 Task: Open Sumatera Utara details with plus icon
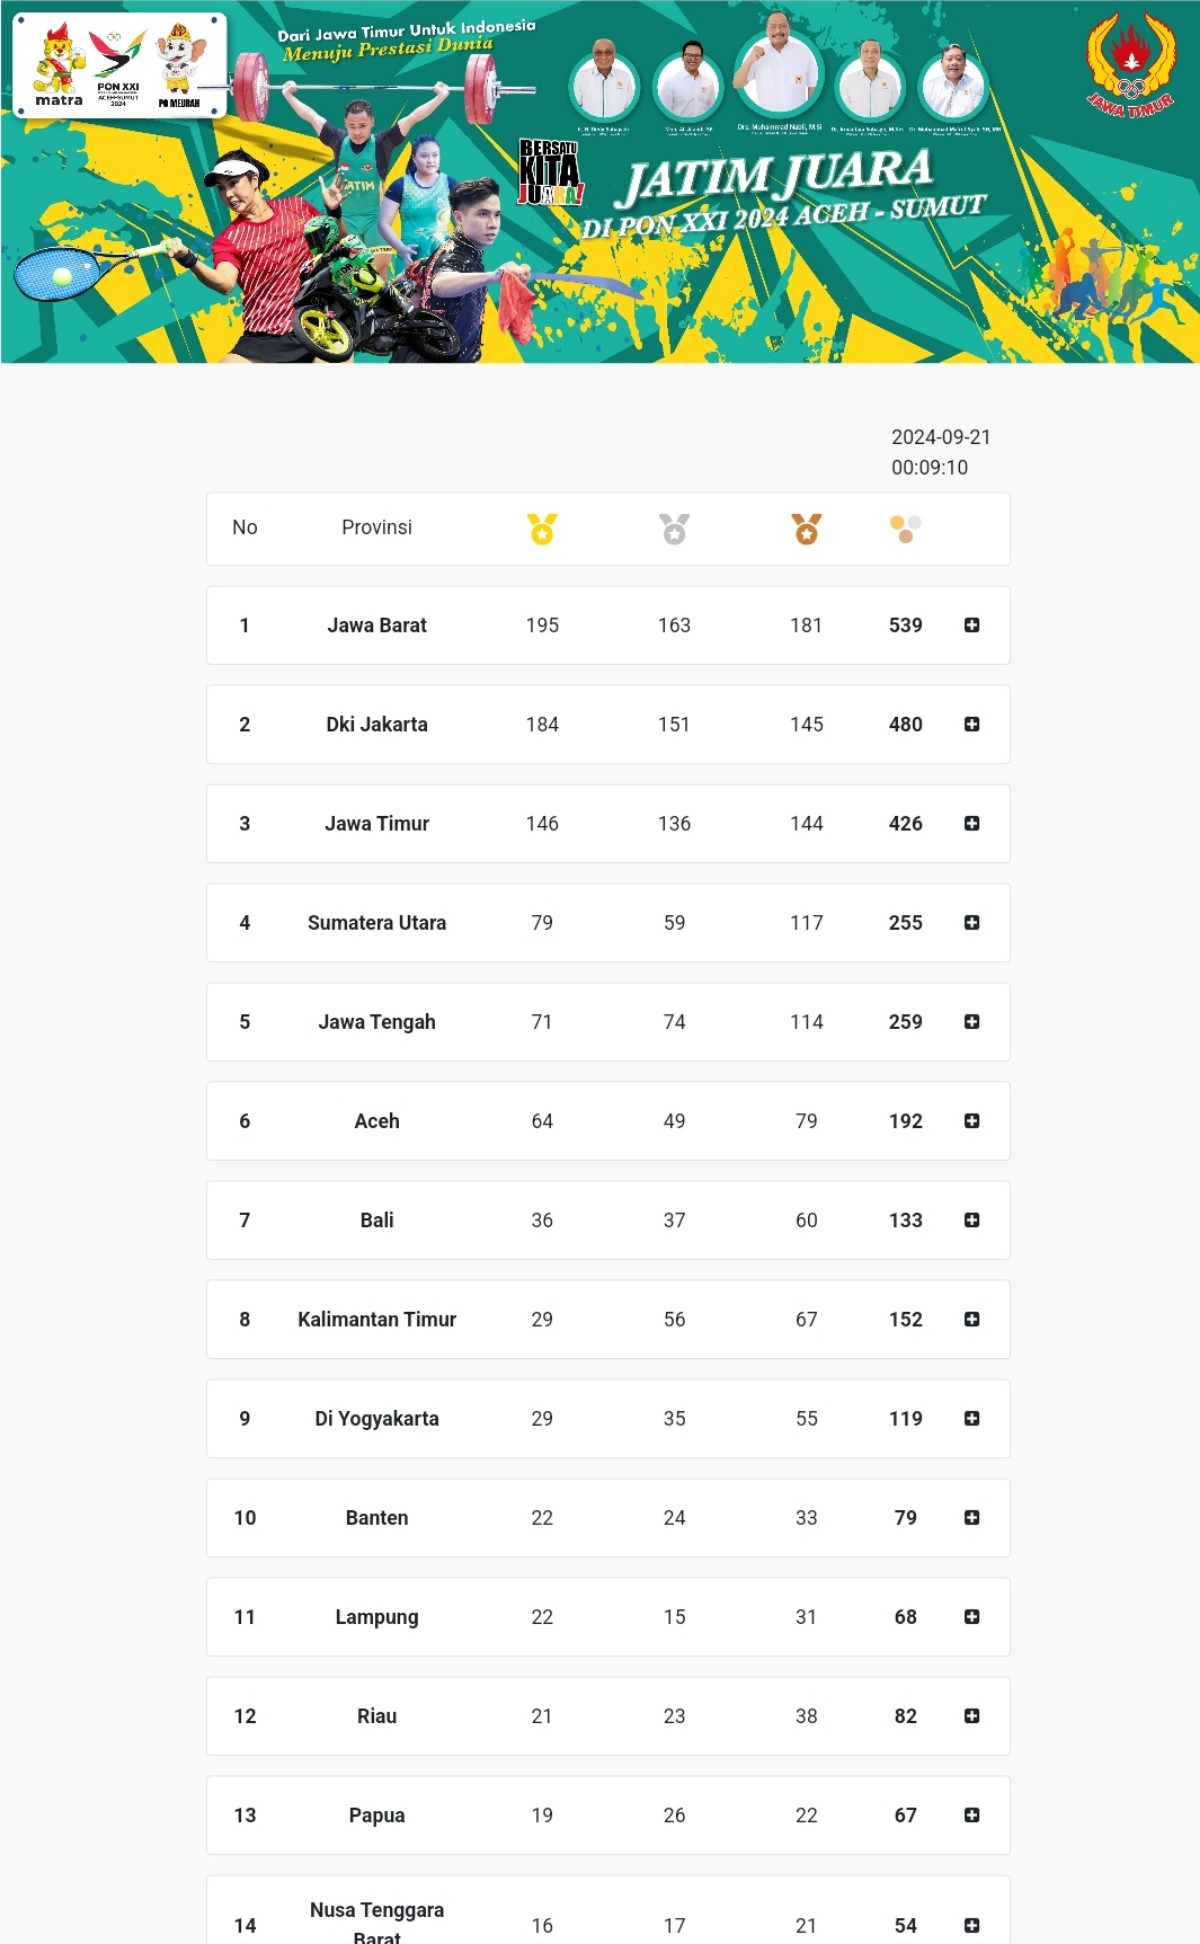[971, 922]
